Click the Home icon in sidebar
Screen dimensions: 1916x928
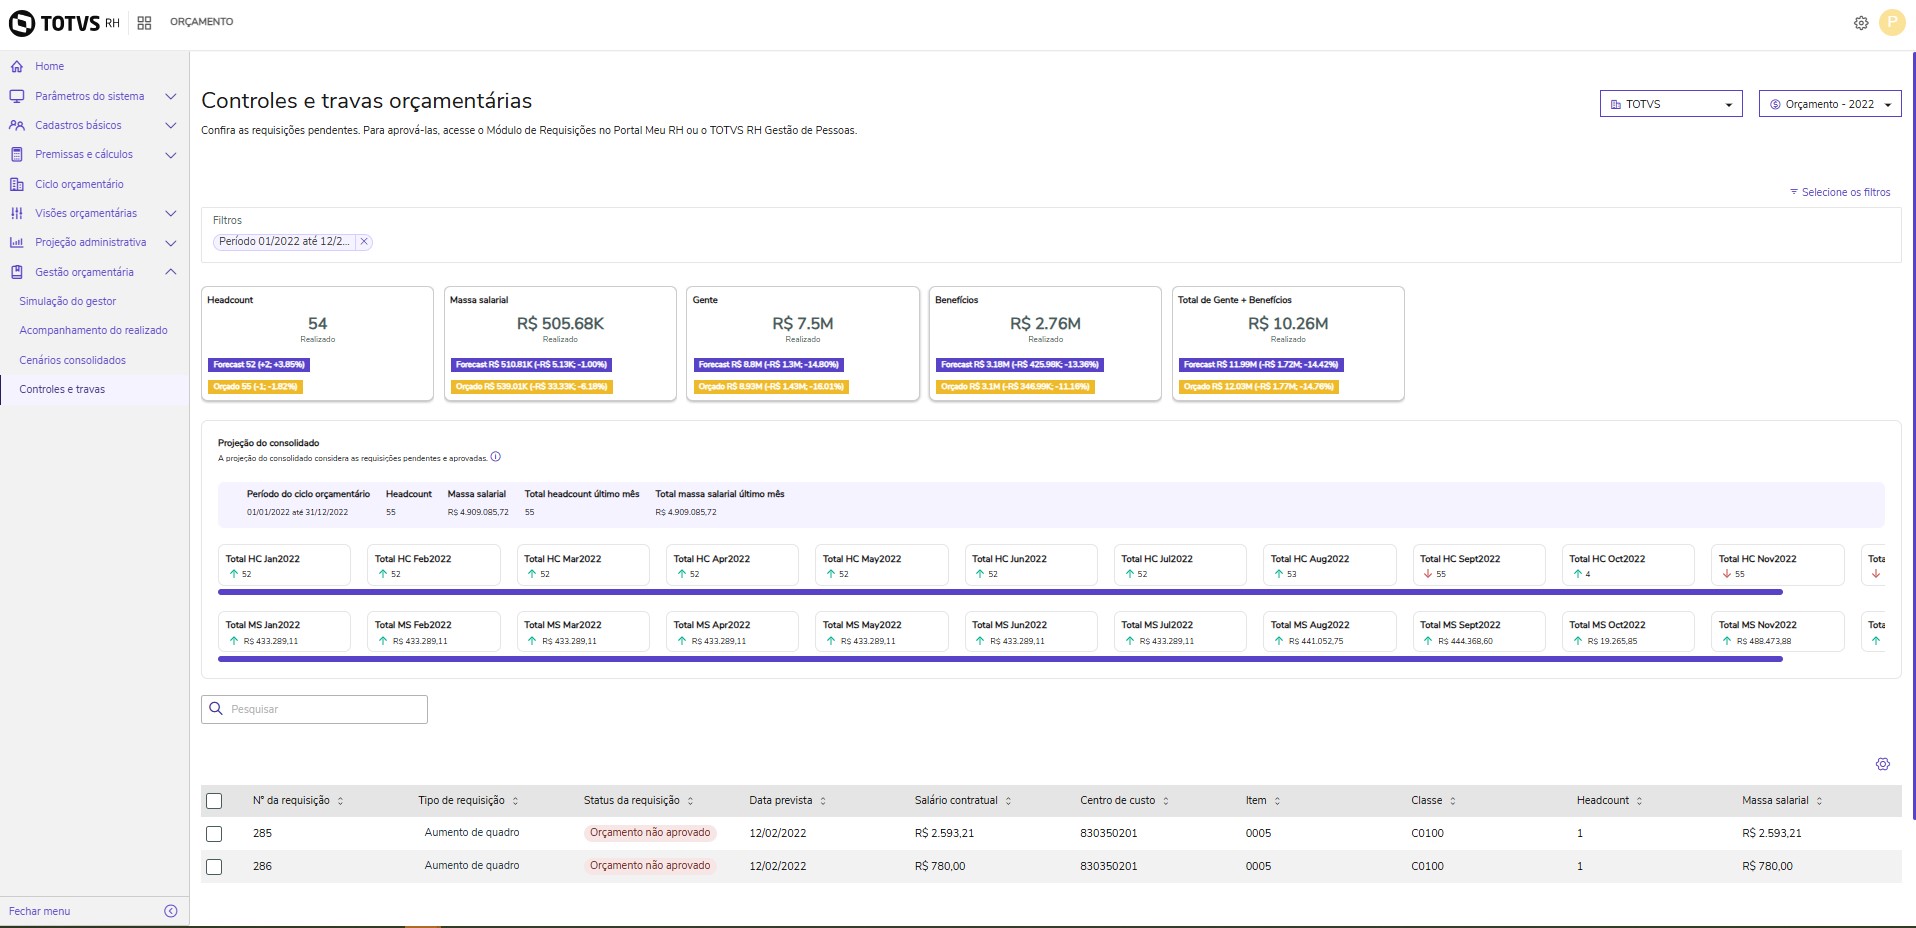[x=17, y=67]
